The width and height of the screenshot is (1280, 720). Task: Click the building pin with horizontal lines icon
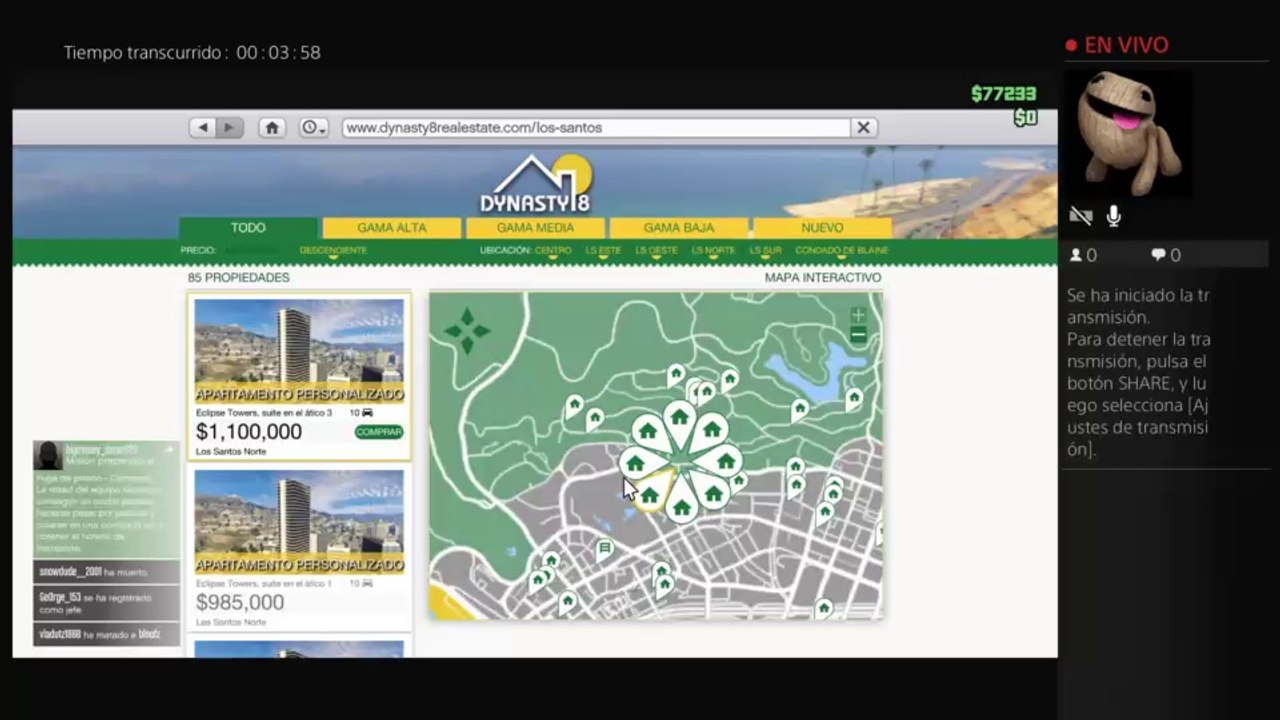(604, 550)
